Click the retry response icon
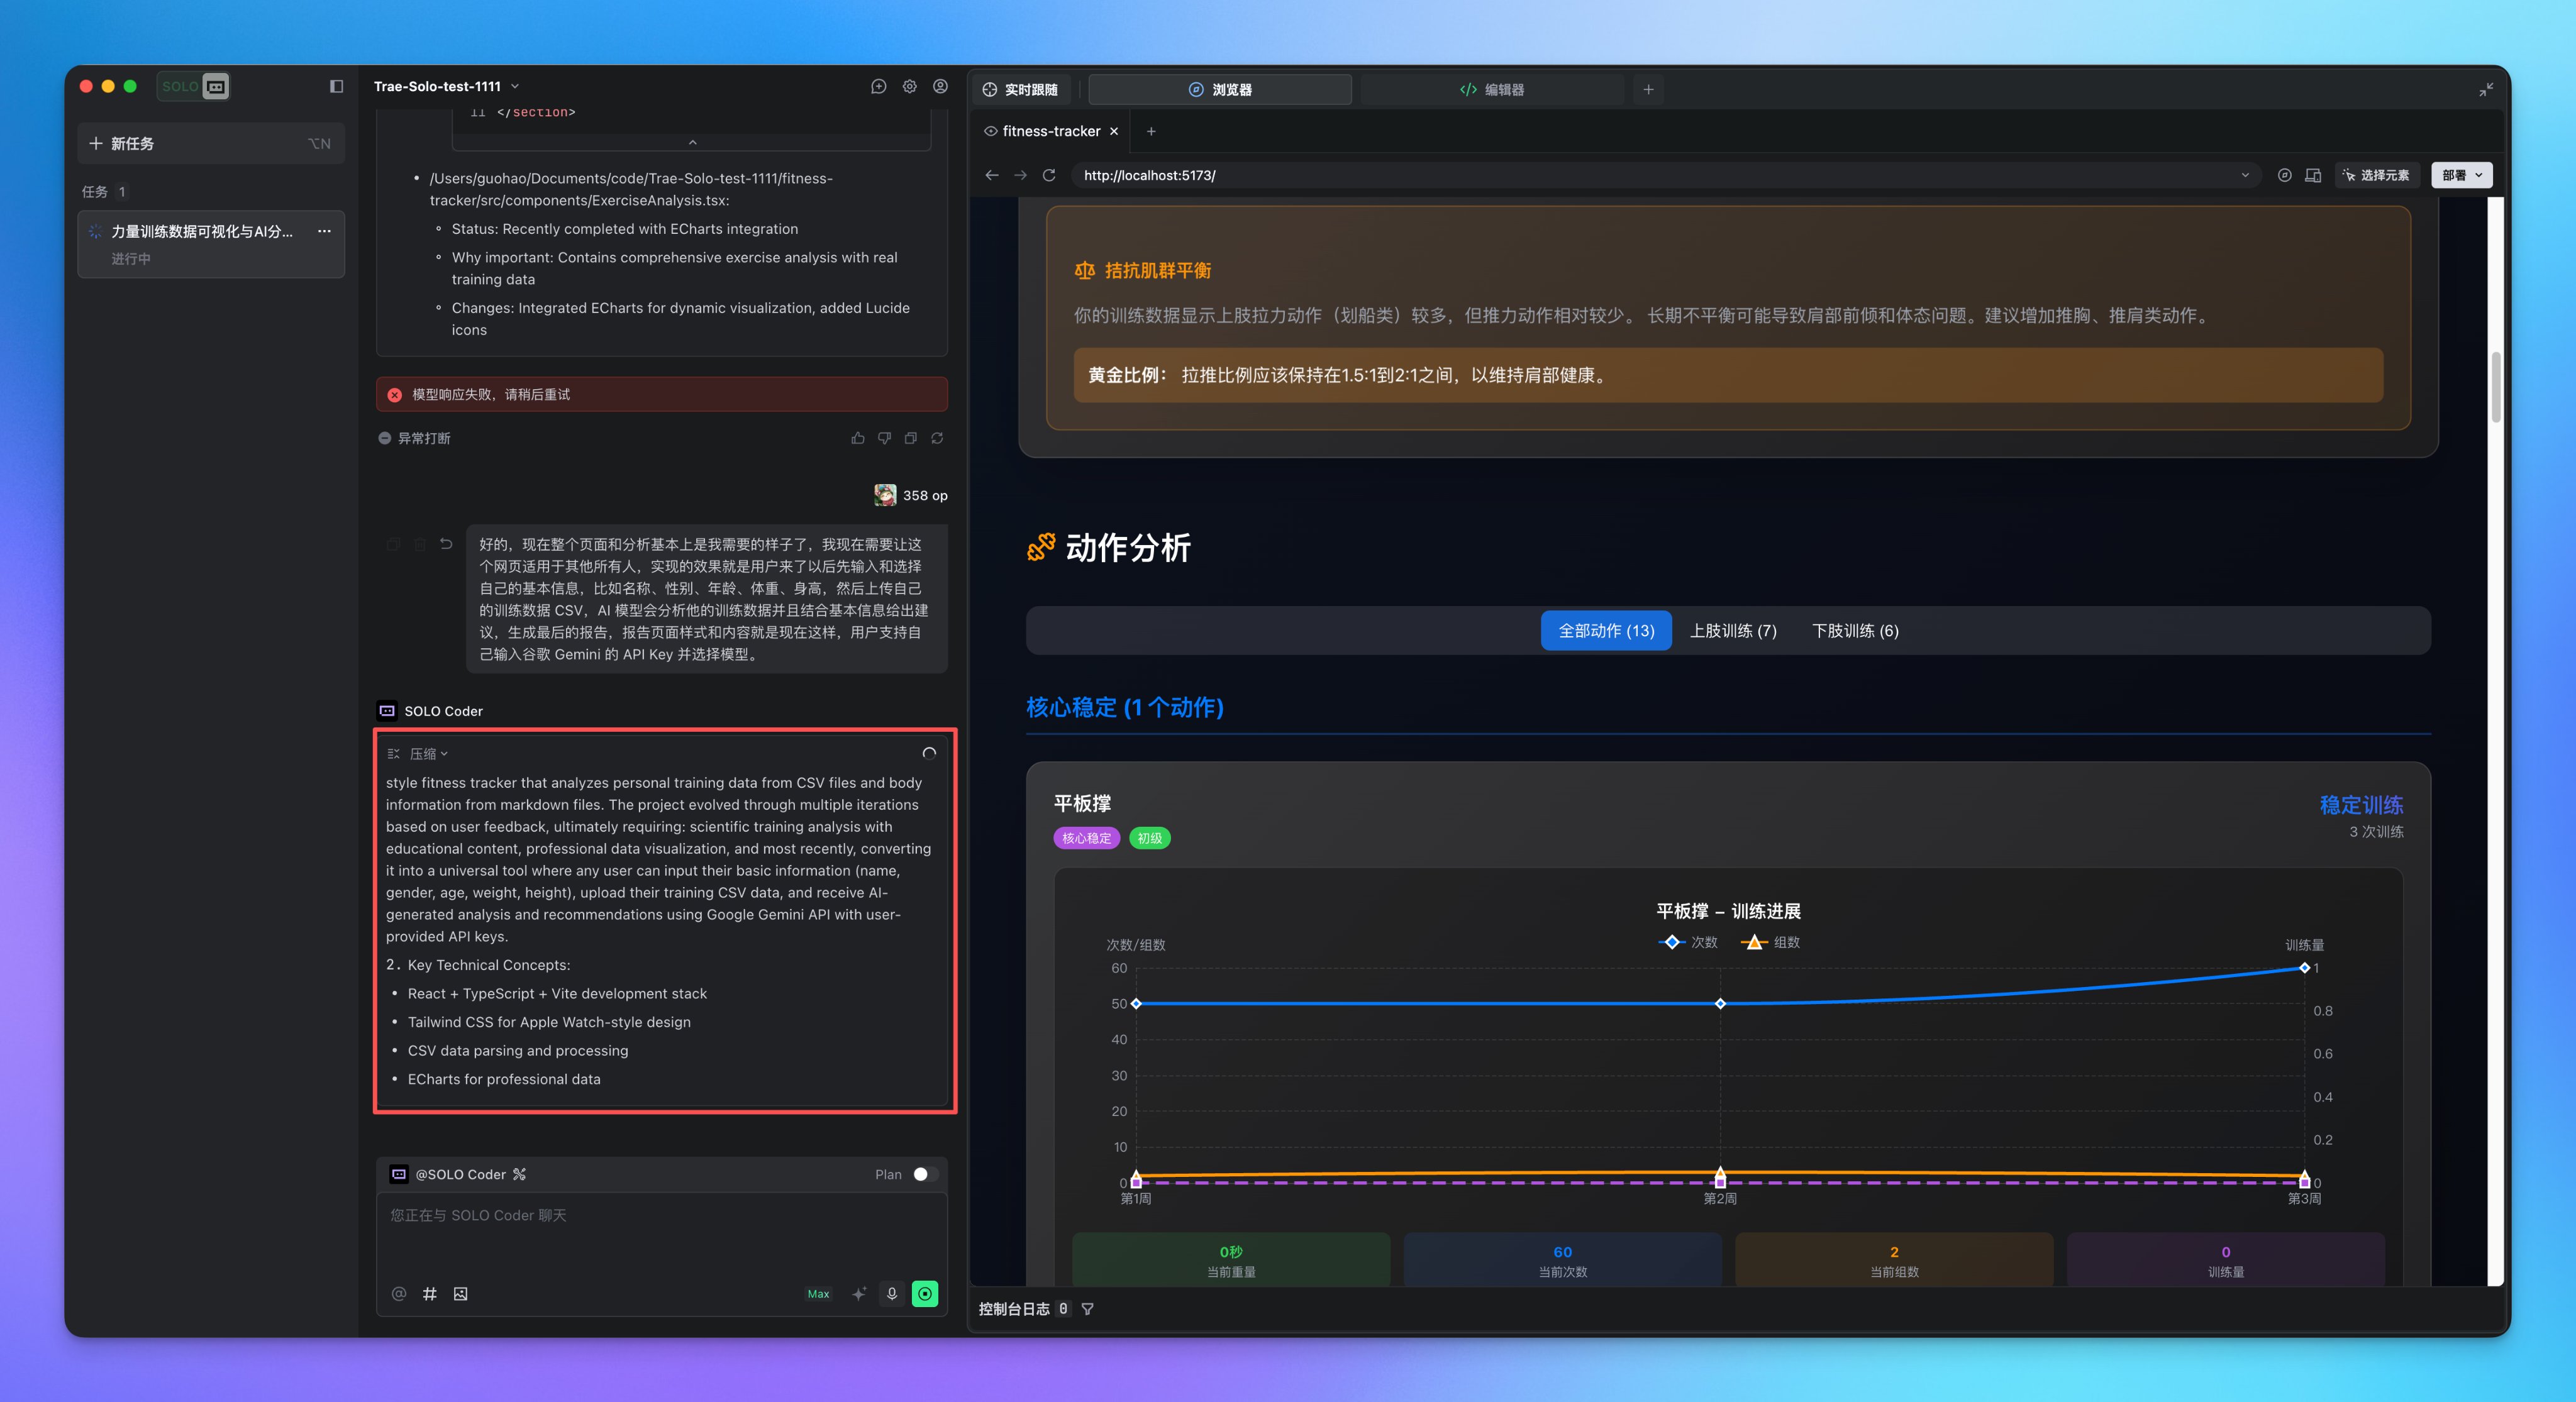The image size is (2576, 1402). [x=937, y=438]
